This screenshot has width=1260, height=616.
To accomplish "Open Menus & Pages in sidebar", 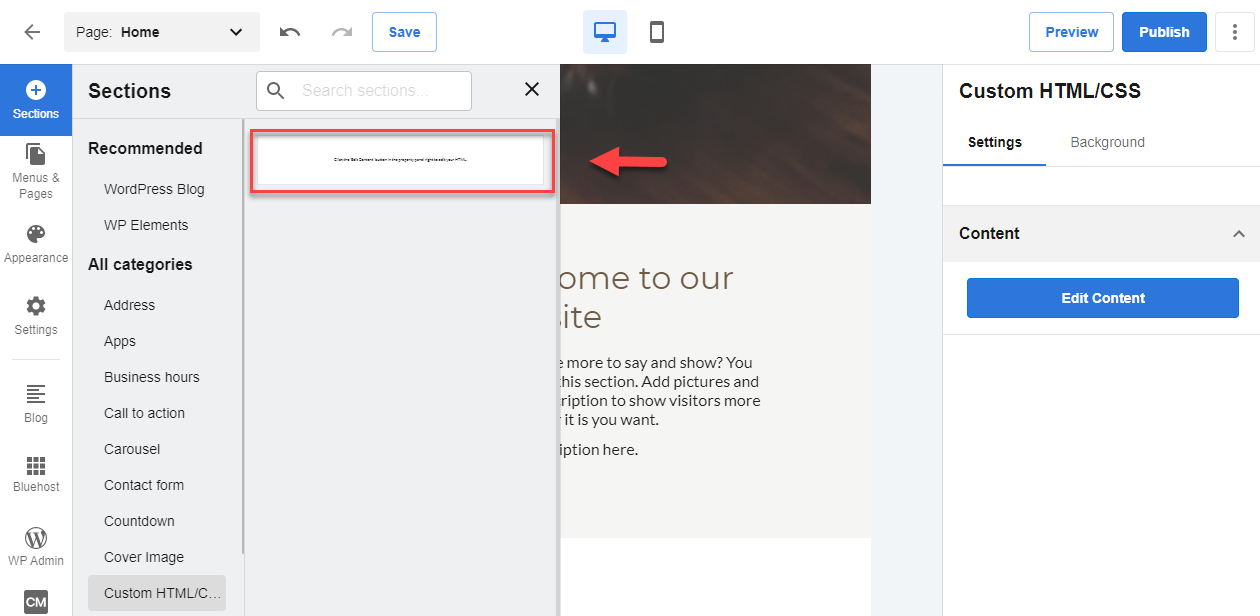I will click(36, 170).
